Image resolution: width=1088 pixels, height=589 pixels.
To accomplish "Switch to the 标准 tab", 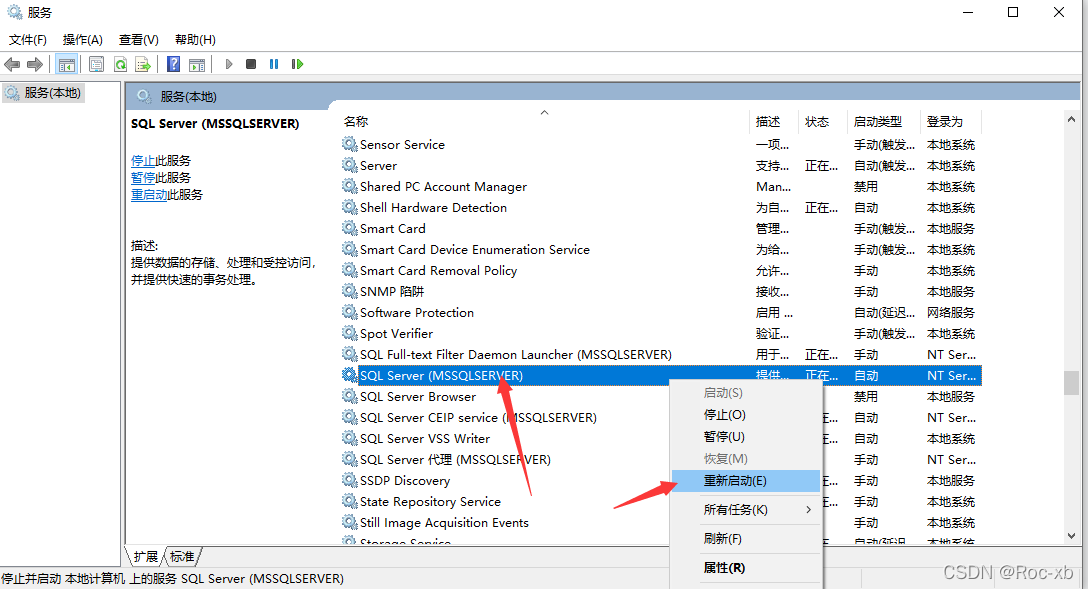I will click(182, 556).
